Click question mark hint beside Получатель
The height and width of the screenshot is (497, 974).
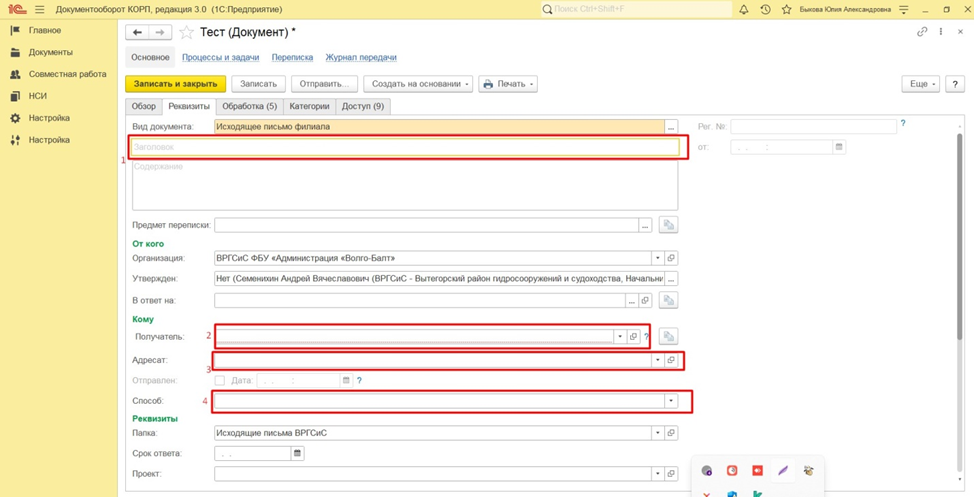point(646,337)
